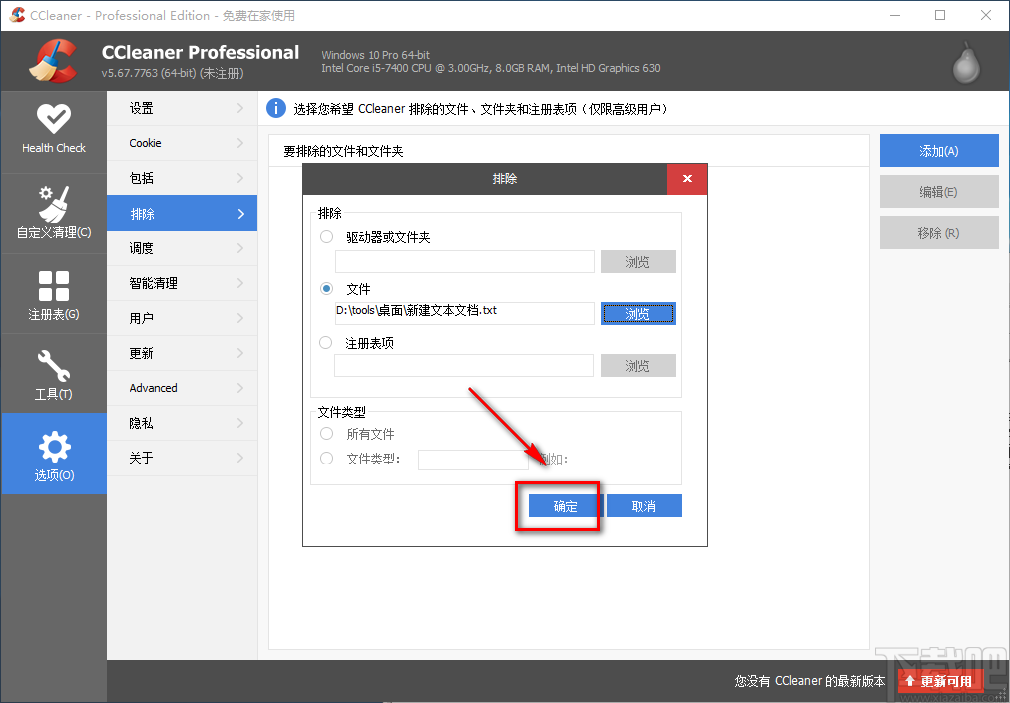1010x703 pixels.
Task: Click the 文件类型 extension input field
Action: (473, 459)
